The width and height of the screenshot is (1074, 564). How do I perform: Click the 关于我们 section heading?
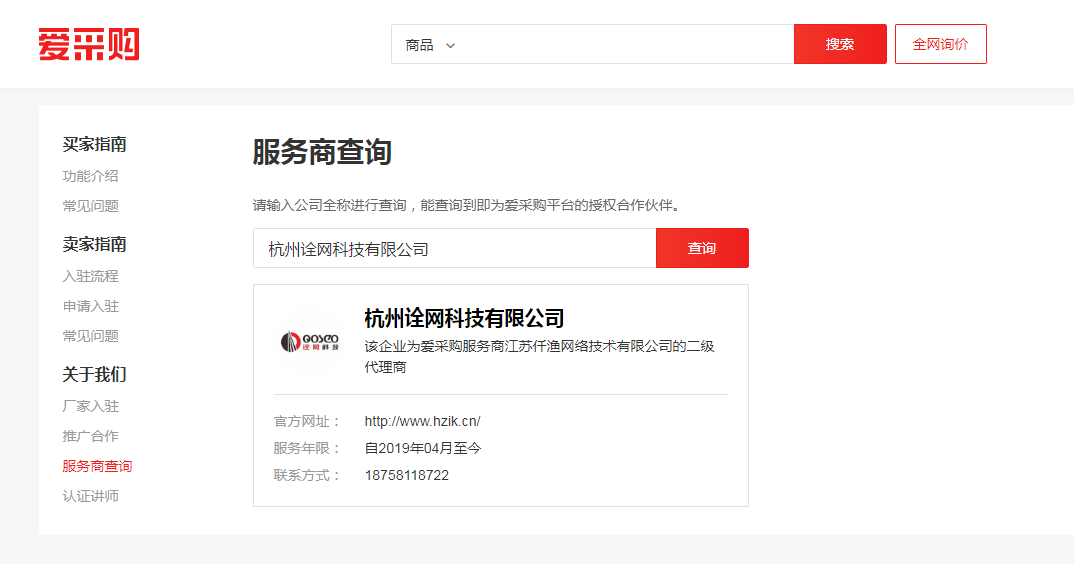pos(95,375)
